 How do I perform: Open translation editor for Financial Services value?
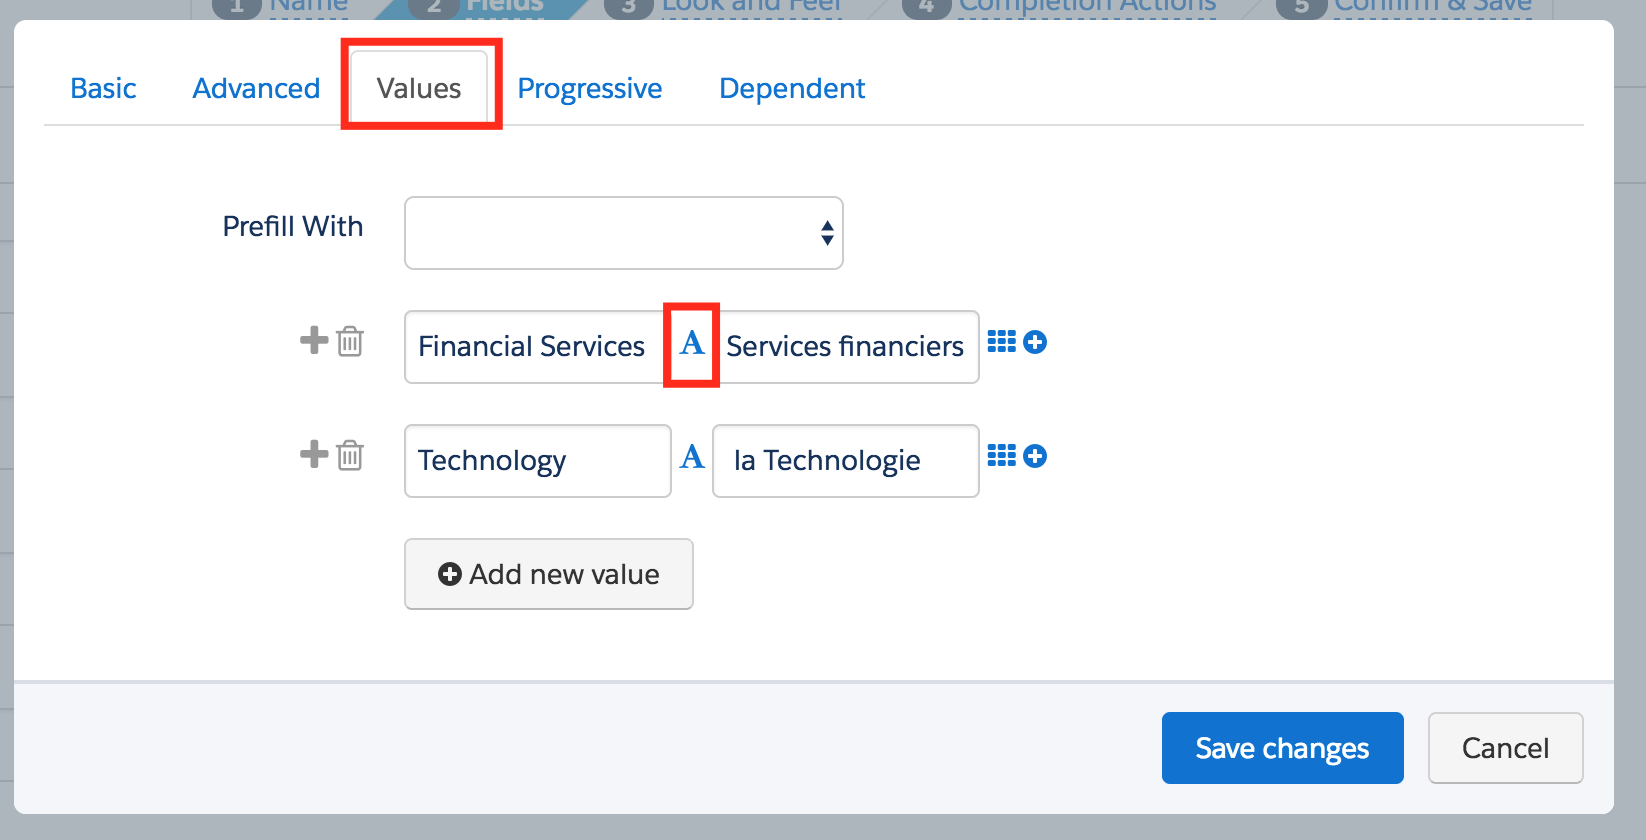[x=691, y=345]
